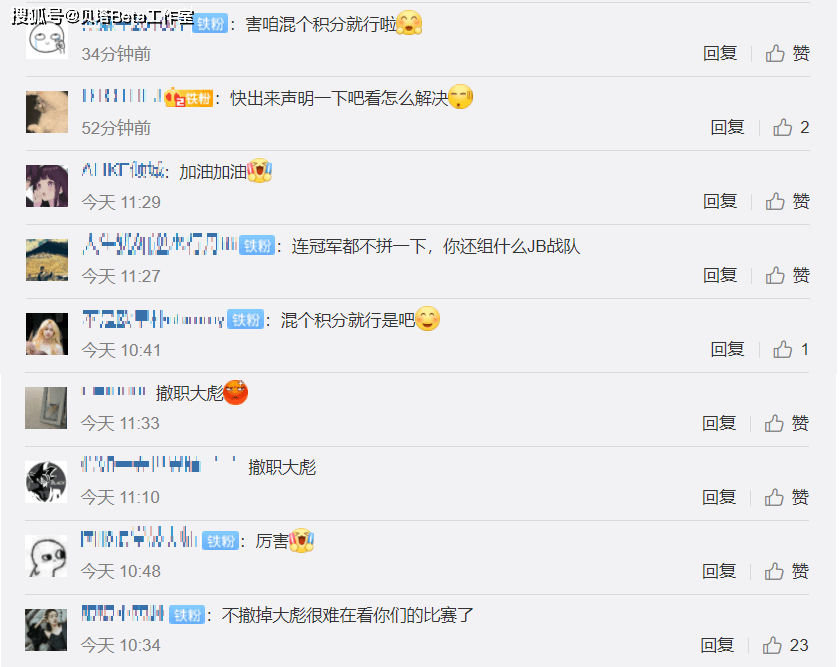
Task: Like the 混个积分就行是吧 comment
Action: [x=791, y=349]
